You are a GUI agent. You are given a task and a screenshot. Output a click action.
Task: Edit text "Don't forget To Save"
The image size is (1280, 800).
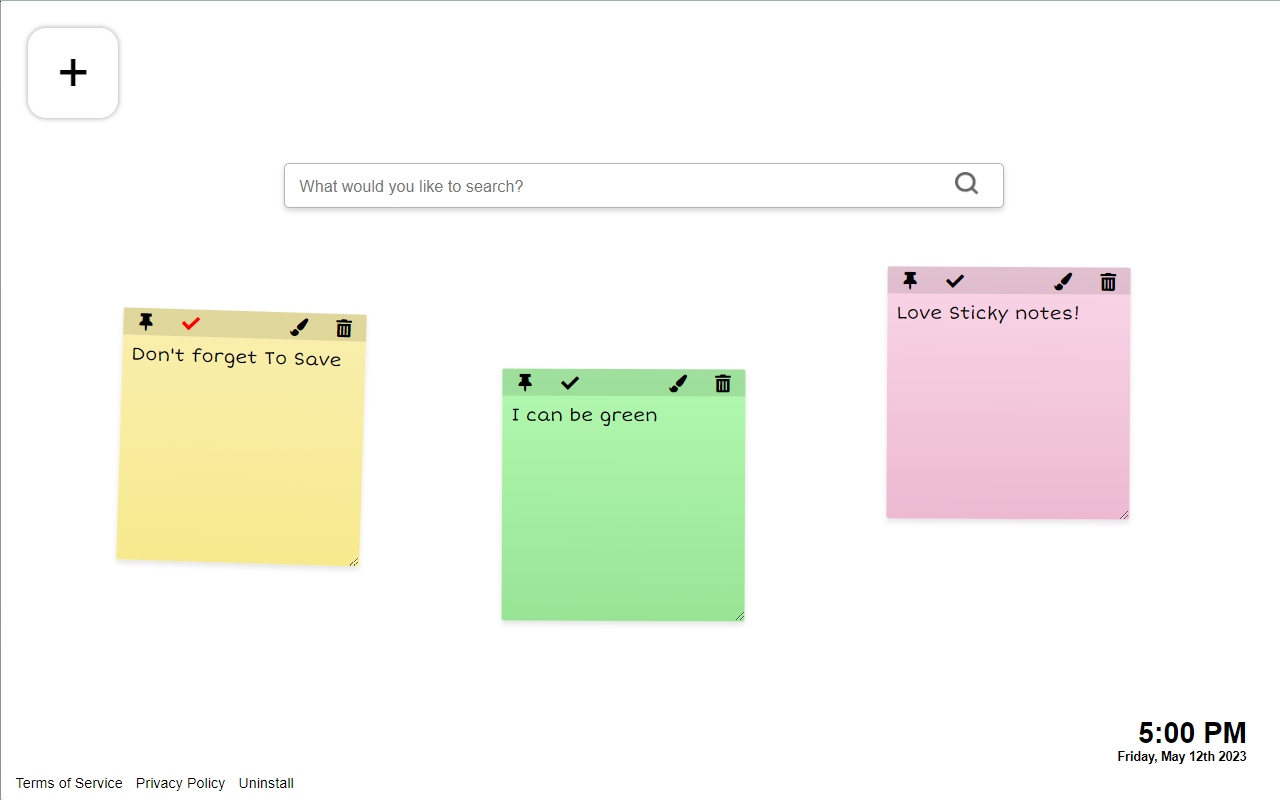[236, 356]
